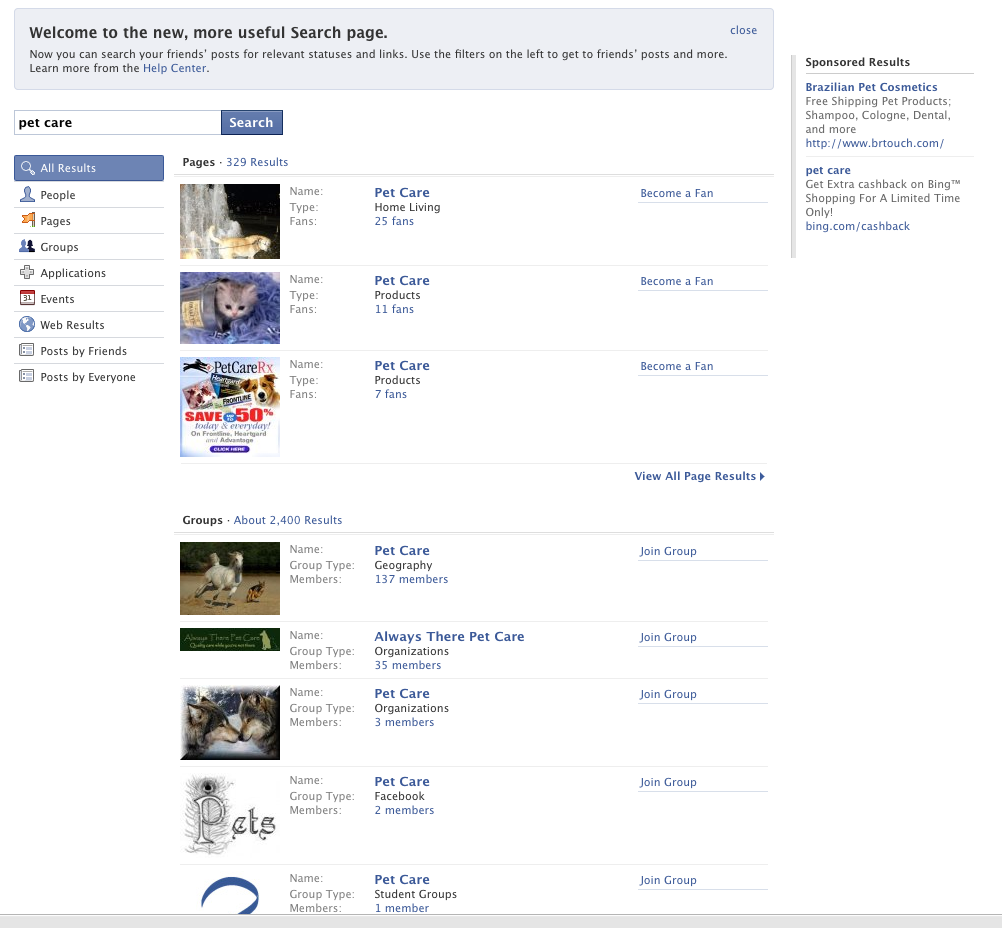Image resolution: width=1002 pixels, height=928 pixels.
Task: Show the 329 Results pages link
Action: click(x=257, y=162)
